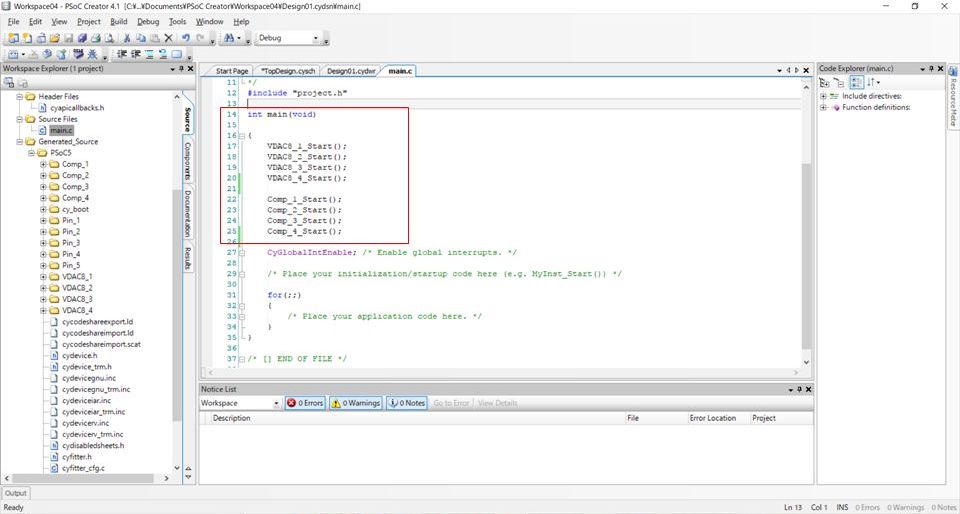Click the Copy toolbar icon
This screenshot has width=960, height=514.
point(140,38)
